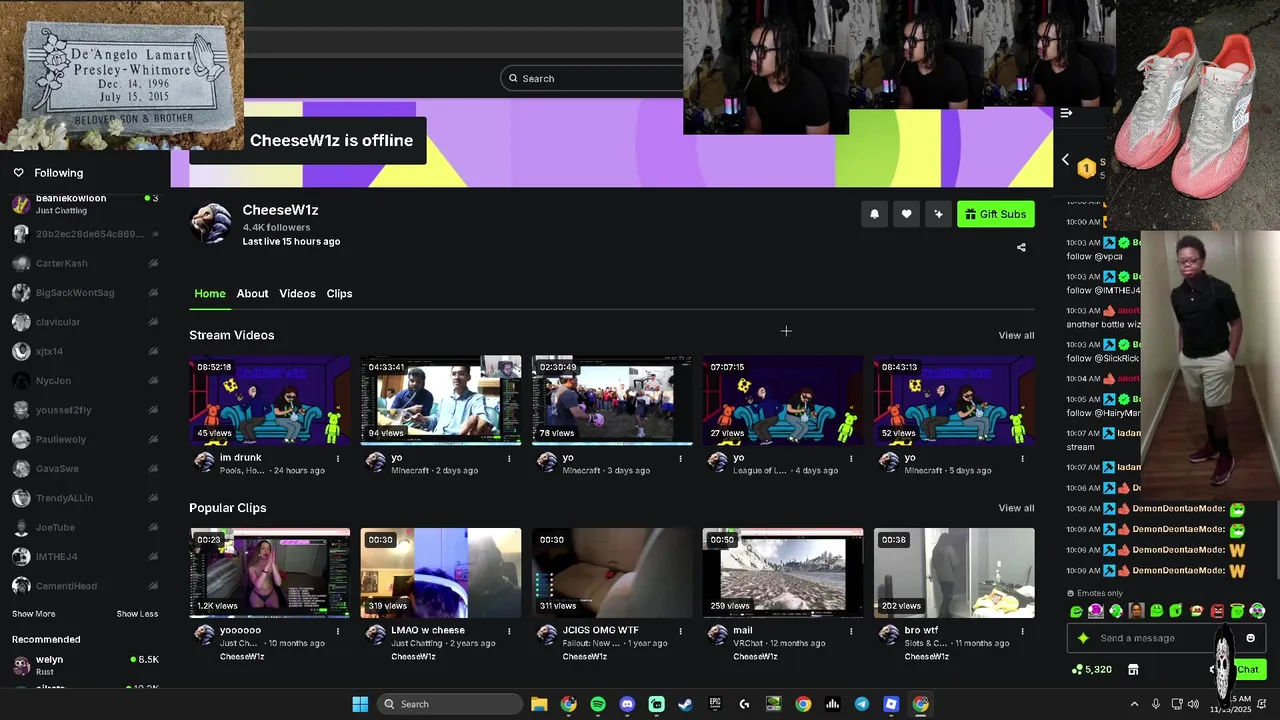The image size is (1280, 720).
Task: Click Show More in Following list
Action: tap(34, 614)
